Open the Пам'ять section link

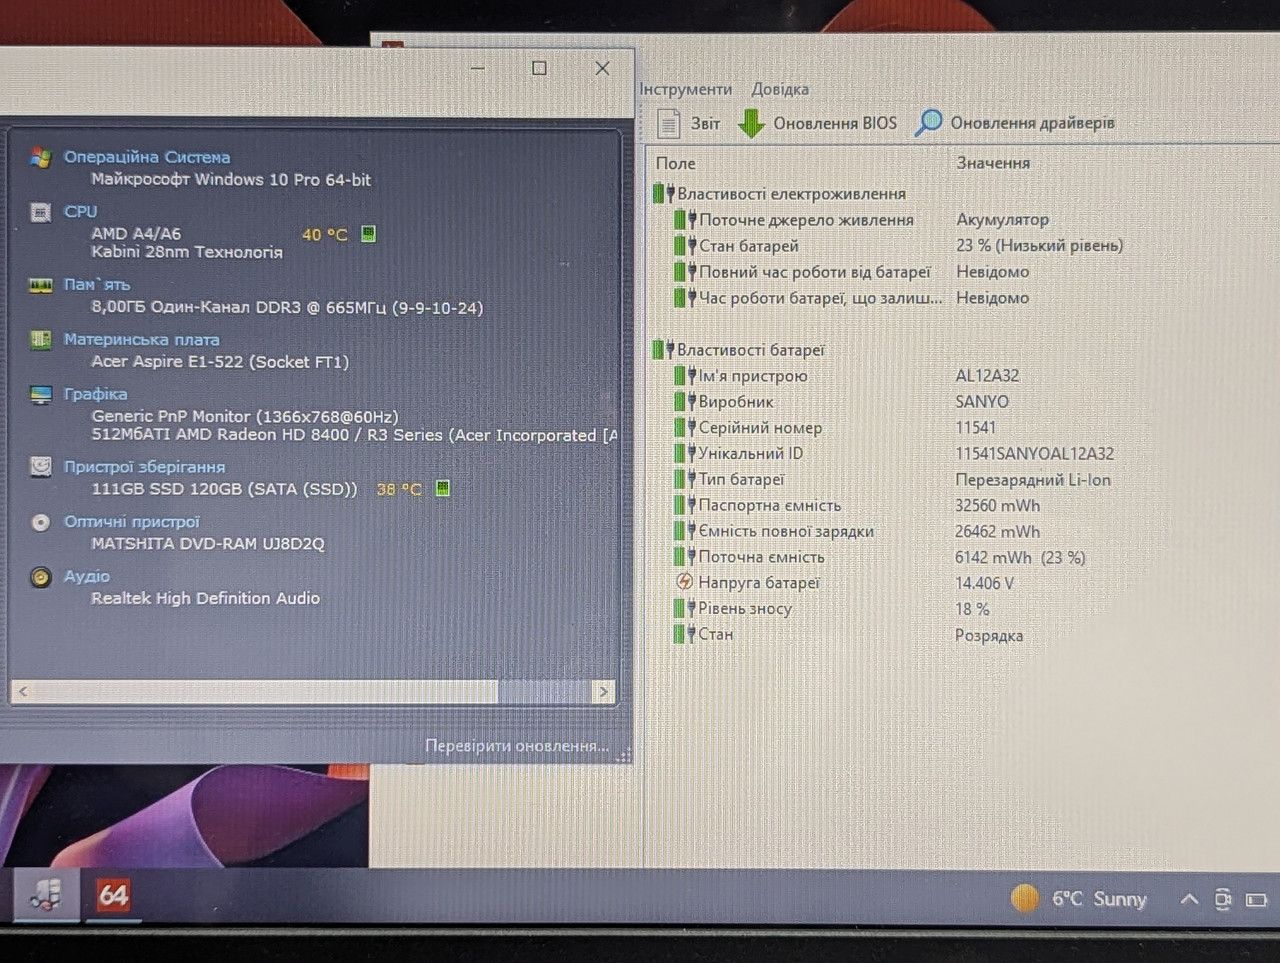pyautogui.click(x=97, y=285)
